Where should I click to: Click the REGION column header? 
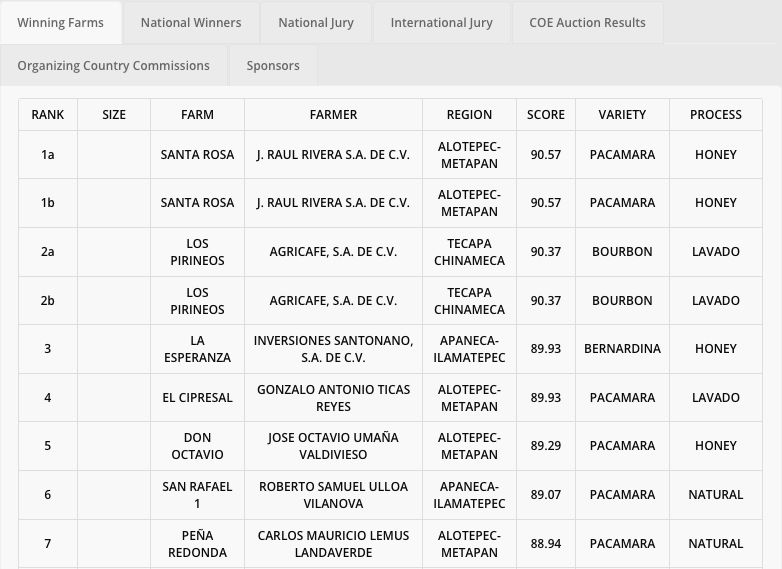469,115
